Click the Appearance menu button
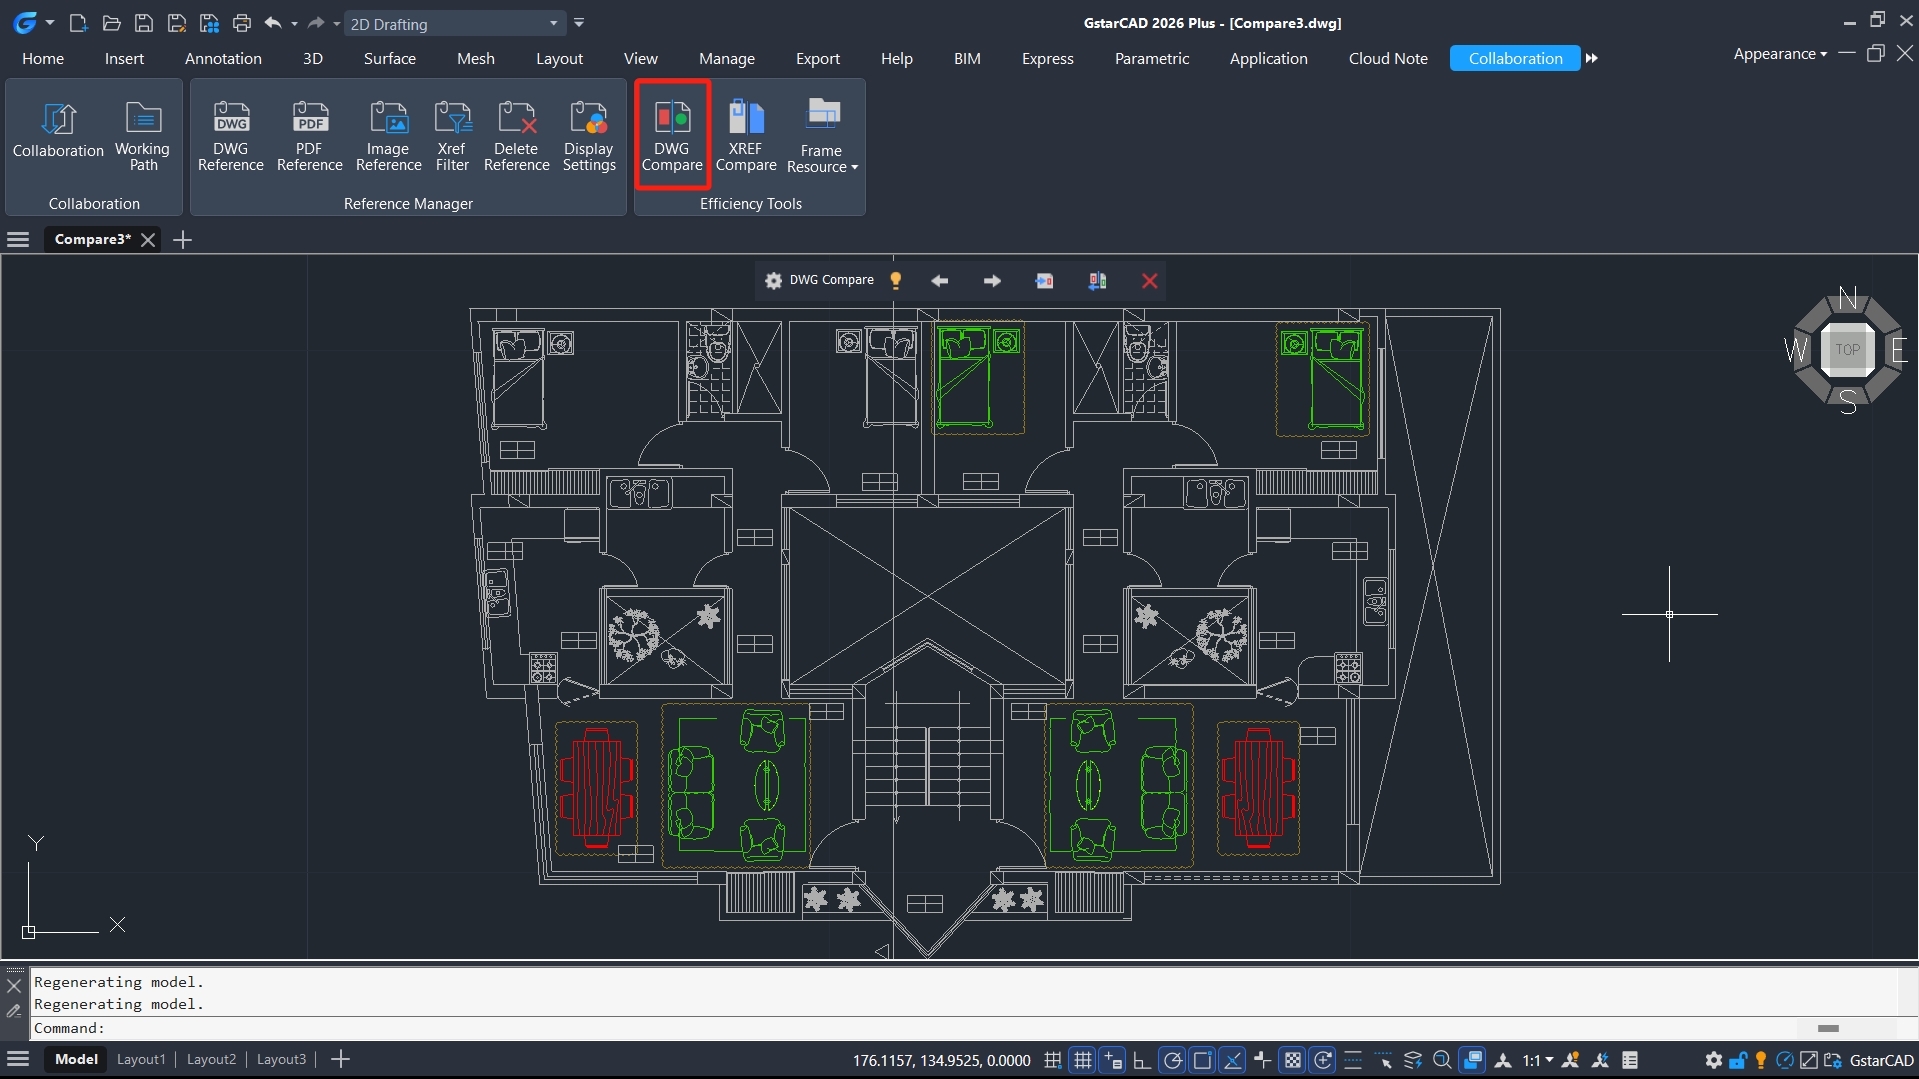 pyautogui.click(x=1779, y=54)
